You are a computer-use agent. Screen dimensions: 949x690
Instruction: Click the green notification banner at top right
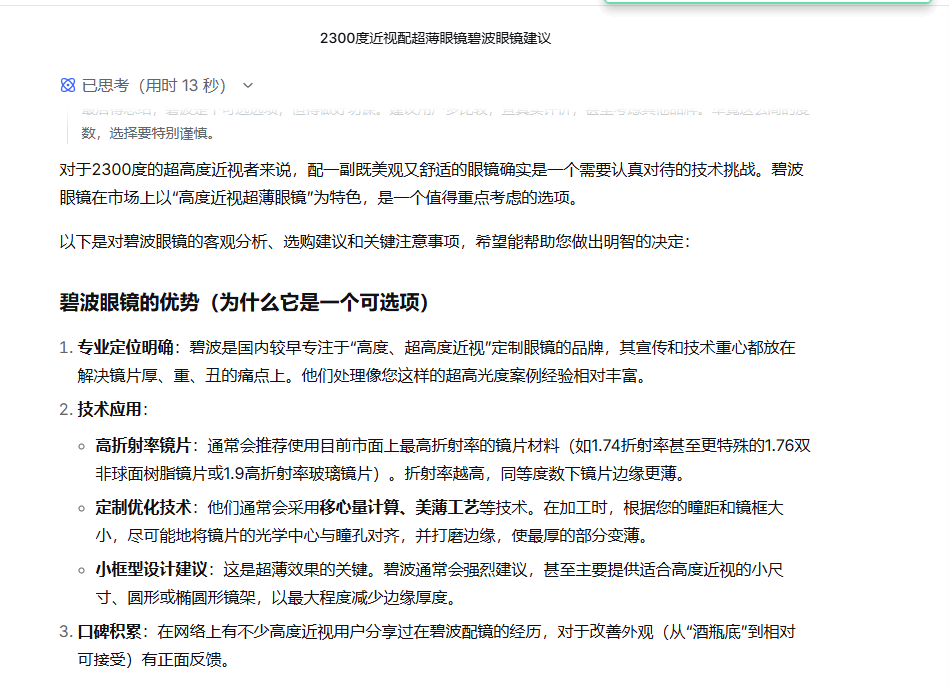pos(775,3)
